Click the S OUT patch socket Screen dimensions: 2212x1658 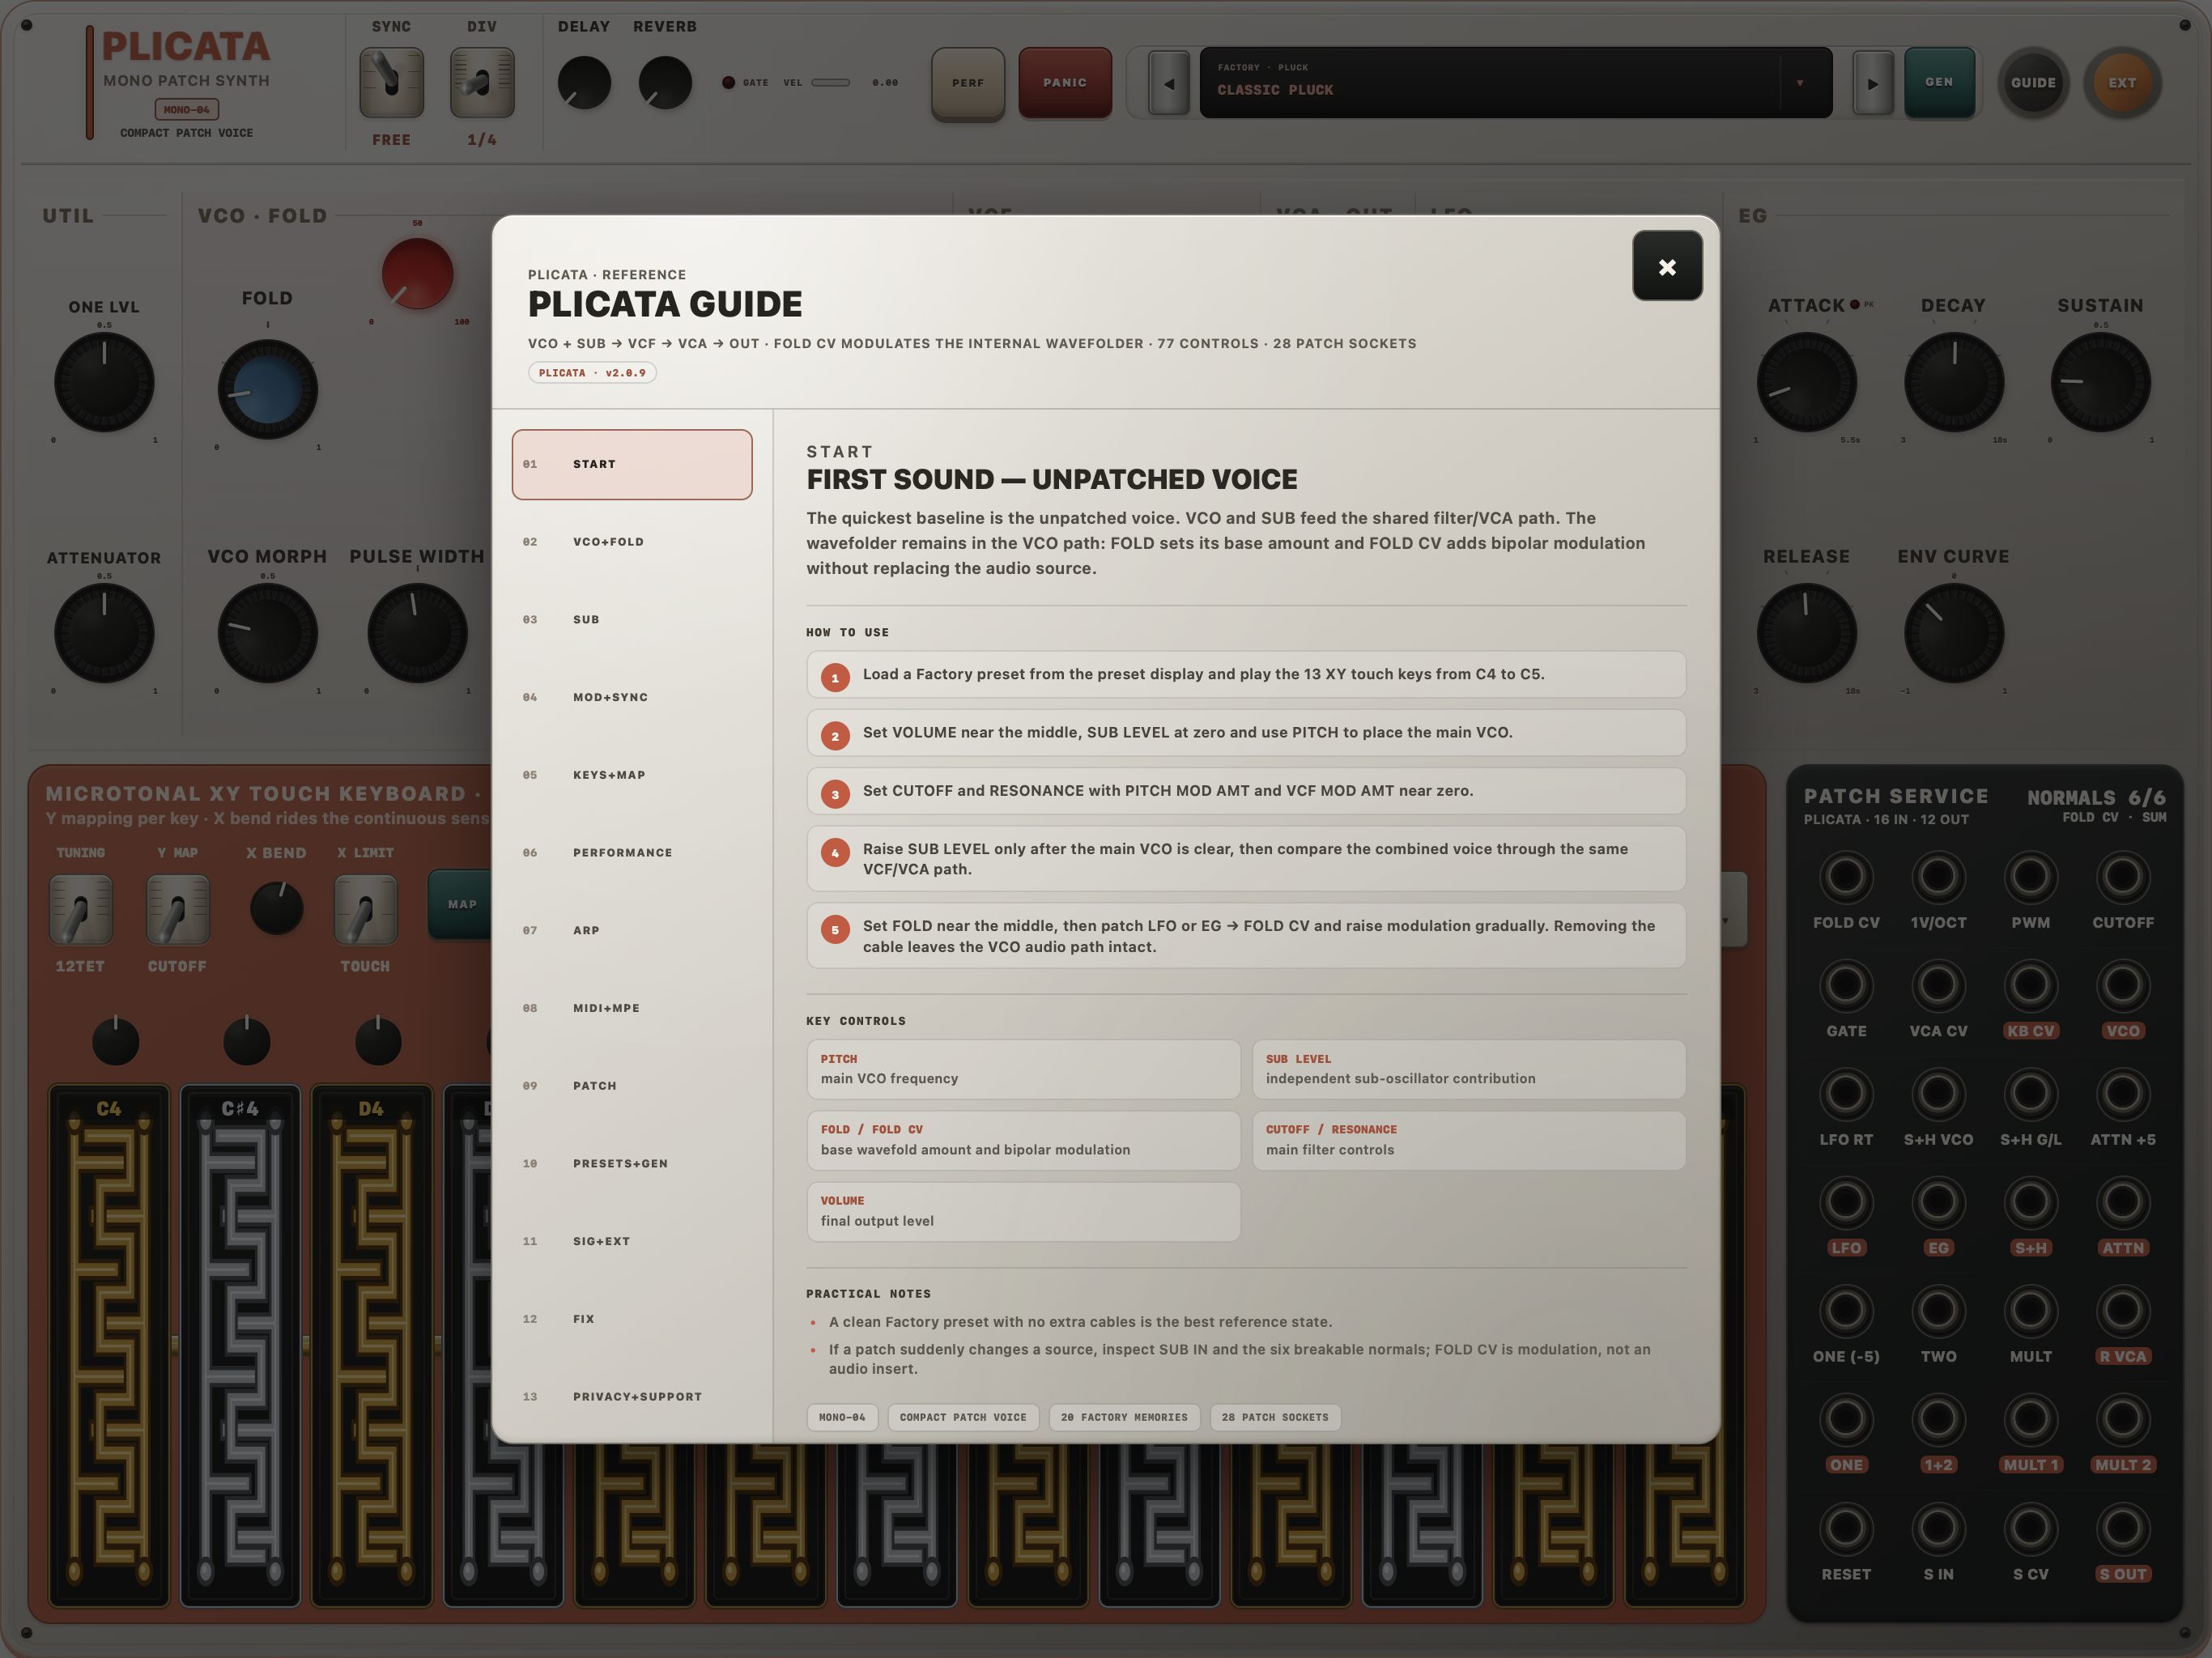click(2122, 1528)
